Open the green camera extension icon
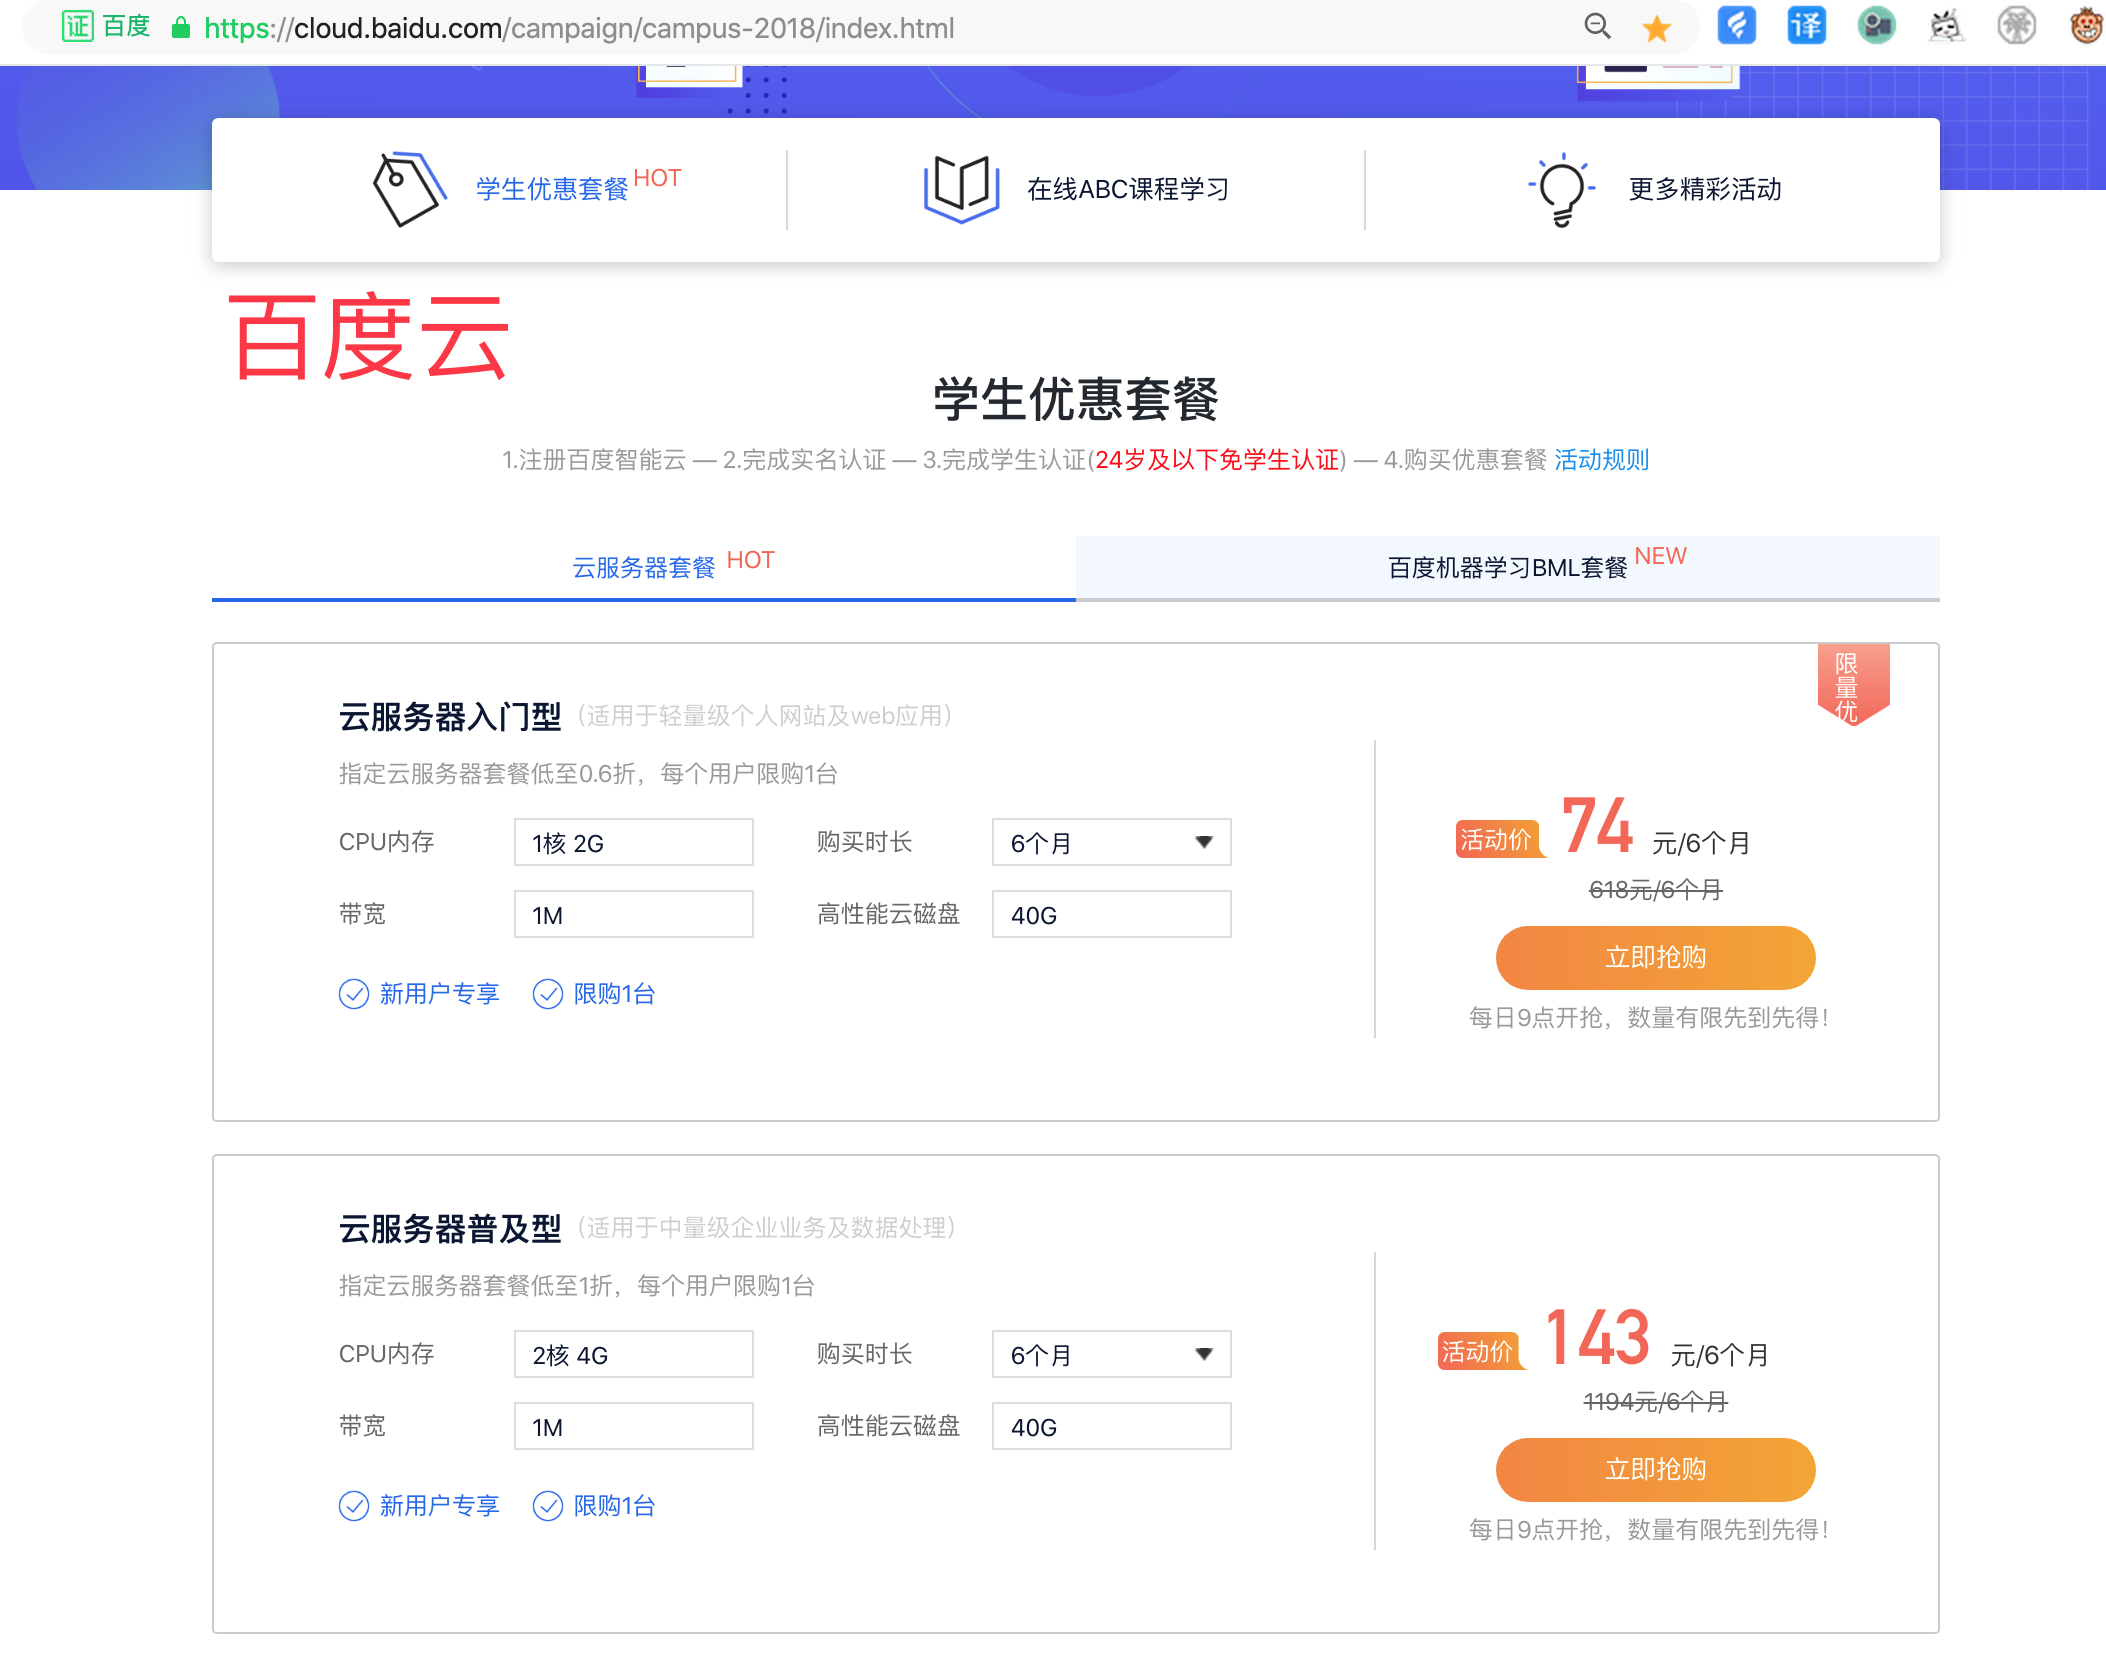Viewport: 2106px width, 1666px height. point(1876,26)
